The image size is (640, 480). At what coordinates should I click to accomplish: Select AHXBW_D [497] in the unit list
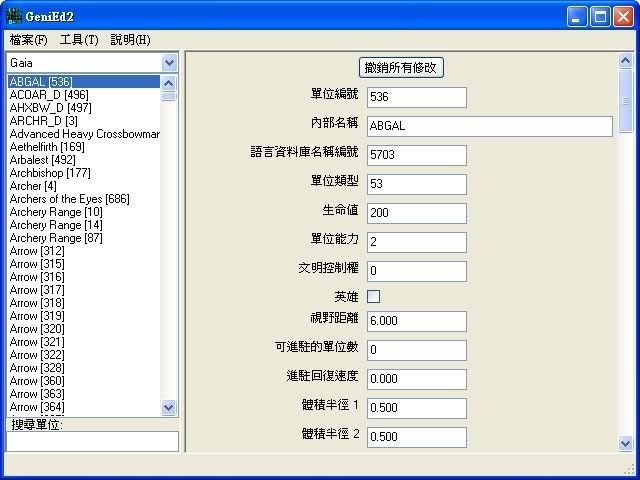click(x=84, y=108)
